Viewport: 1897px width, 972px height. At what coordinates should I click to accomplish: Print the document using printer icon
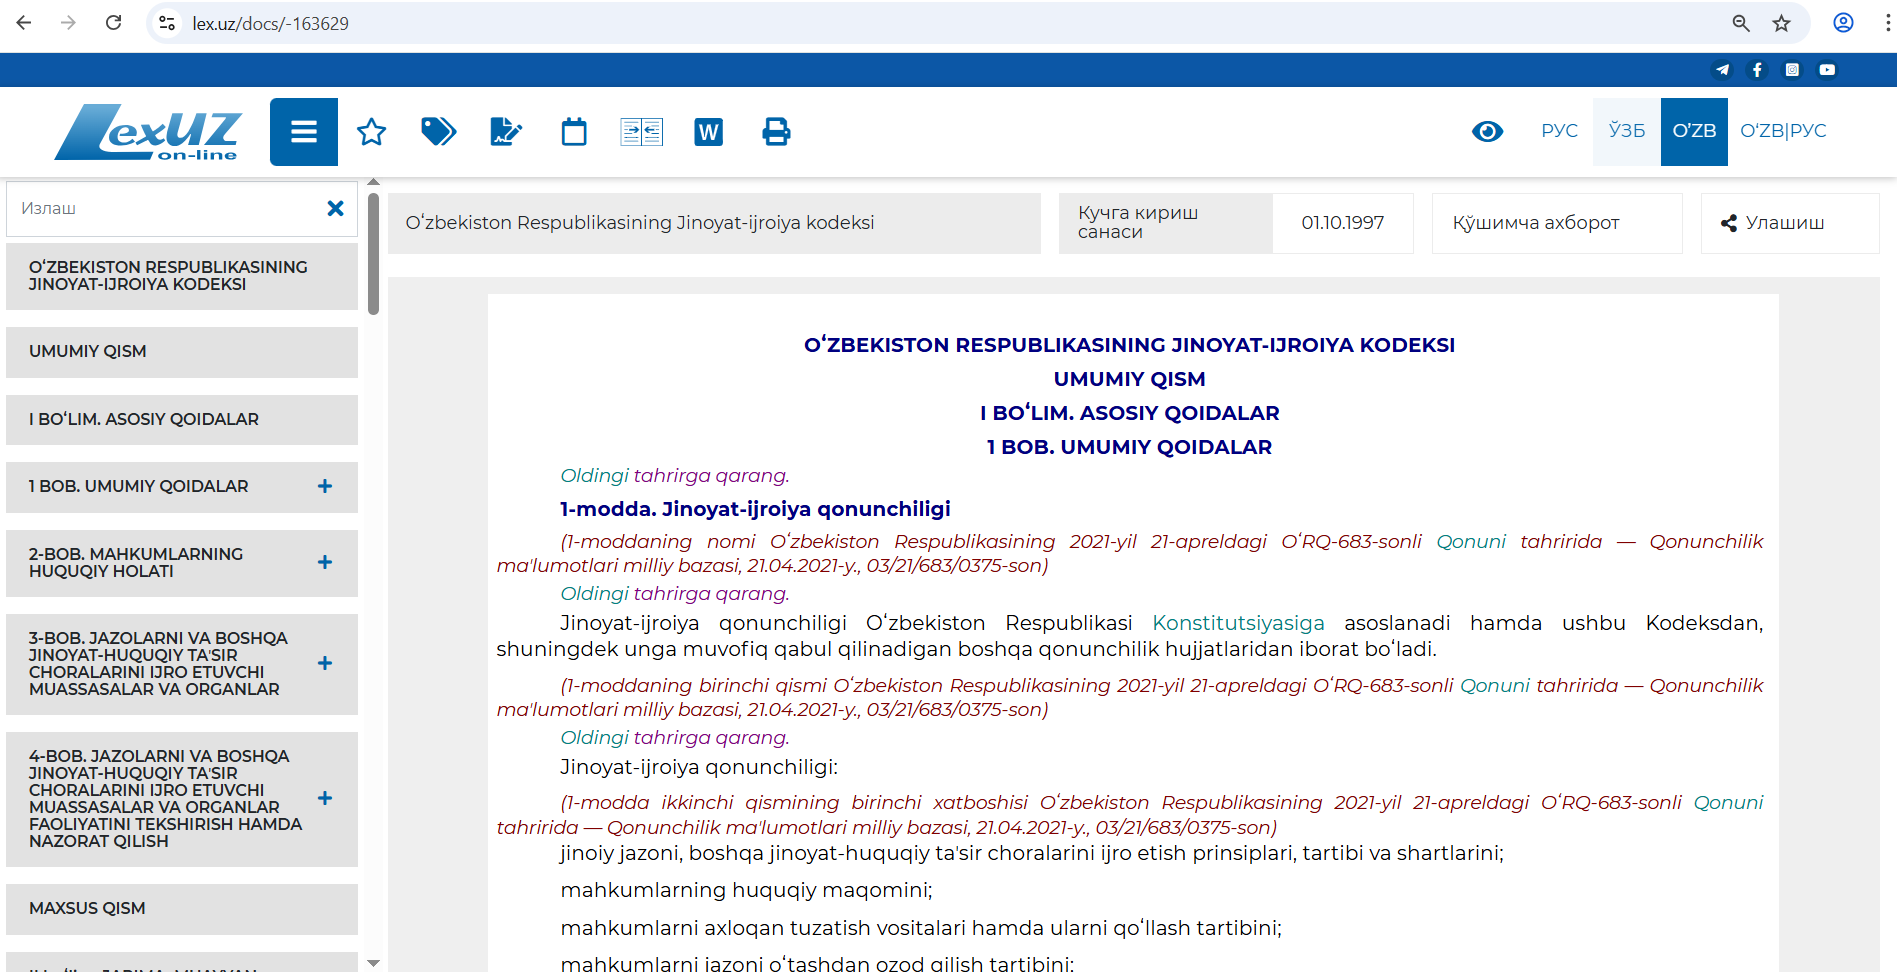776,132
